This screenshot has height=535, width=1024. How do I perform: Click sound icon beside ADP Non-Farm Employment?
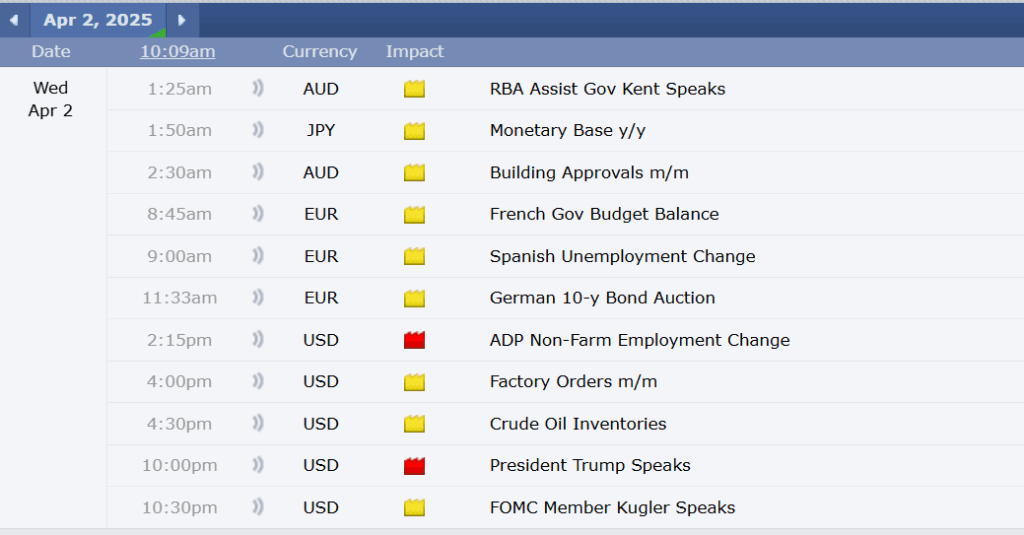(x=257, y=340)
